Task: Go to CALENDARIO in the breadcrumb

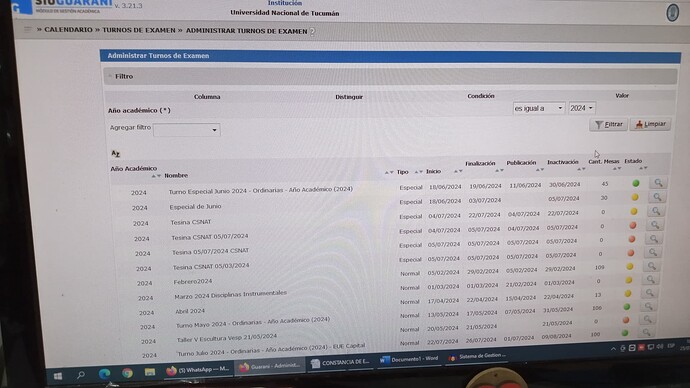Action: click(x=68, y=29)
